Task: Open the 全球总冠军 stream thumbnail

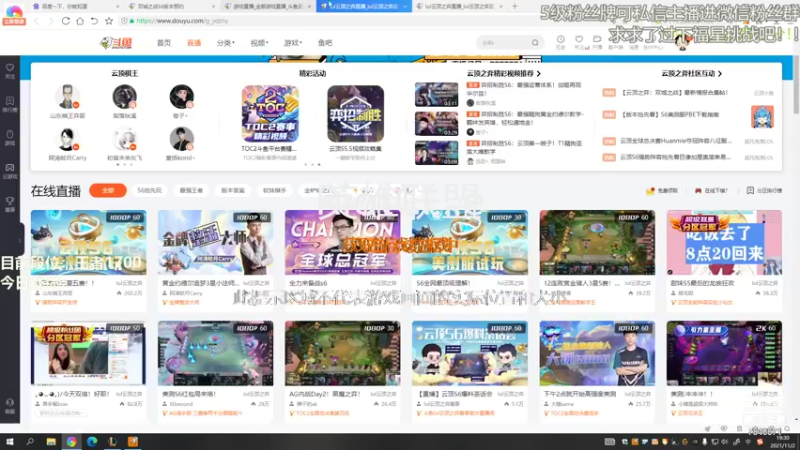Action: (x=342, y=242)
